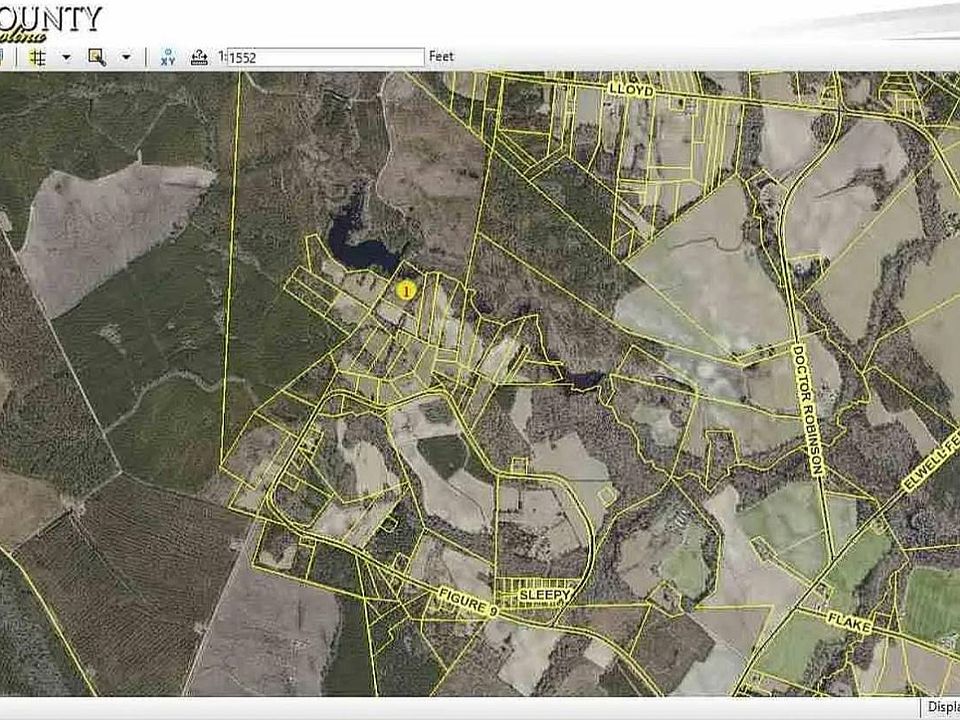Click the Feet units label
Image resolution: width=960 pixels, height=720 pixels.
click(x=441, y=56)
